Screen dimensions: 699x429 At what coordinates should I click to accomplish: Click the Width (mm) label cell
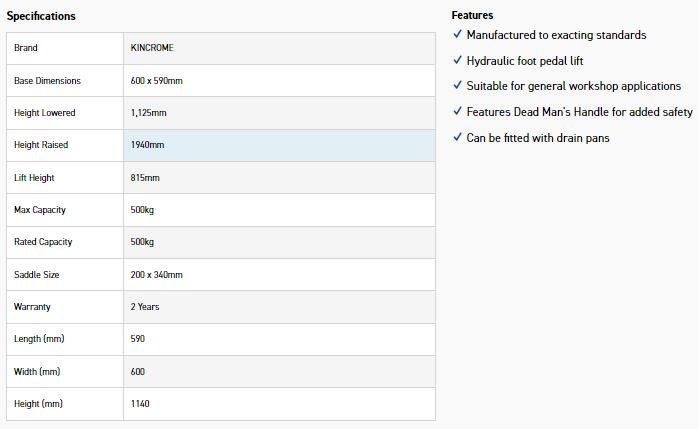pos(37,371)
